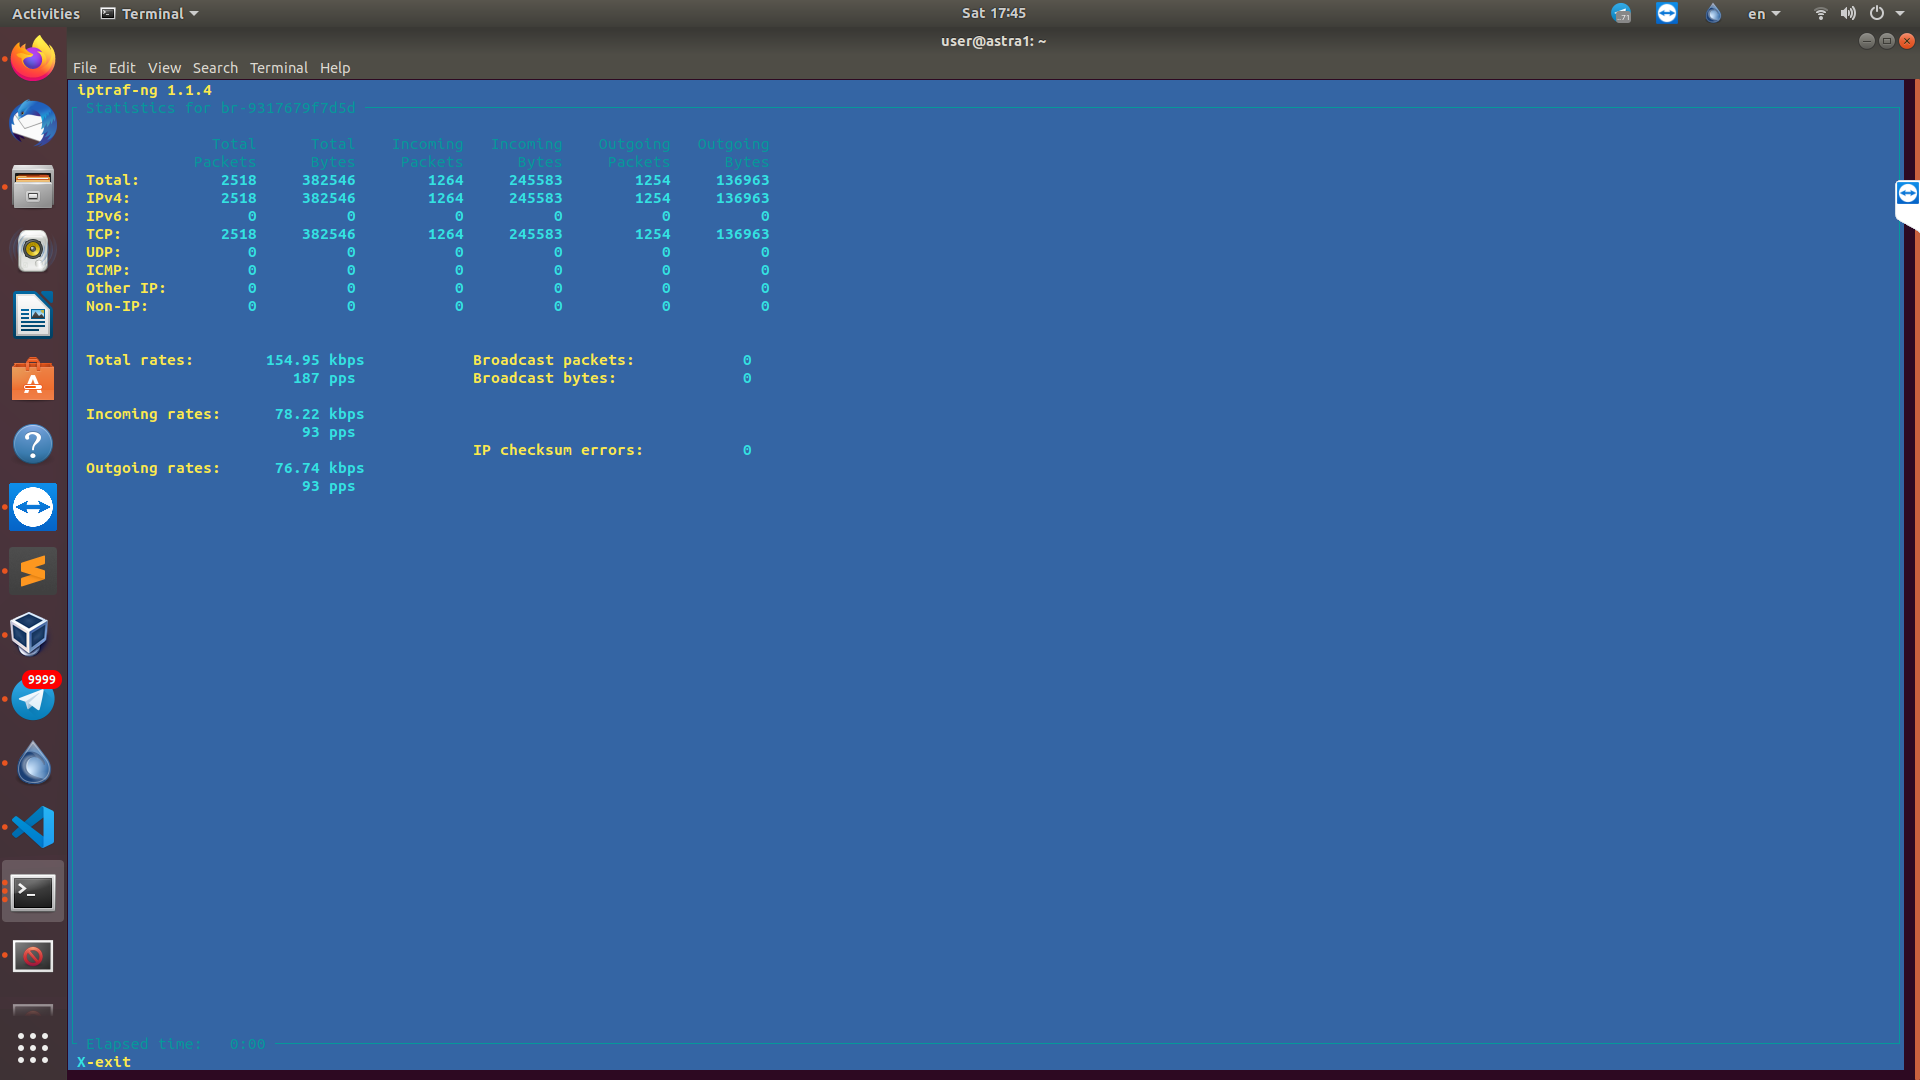The image size is (1920, 1080).
Task: Open Firefox from the dock
Action: (x=33, y=59)
